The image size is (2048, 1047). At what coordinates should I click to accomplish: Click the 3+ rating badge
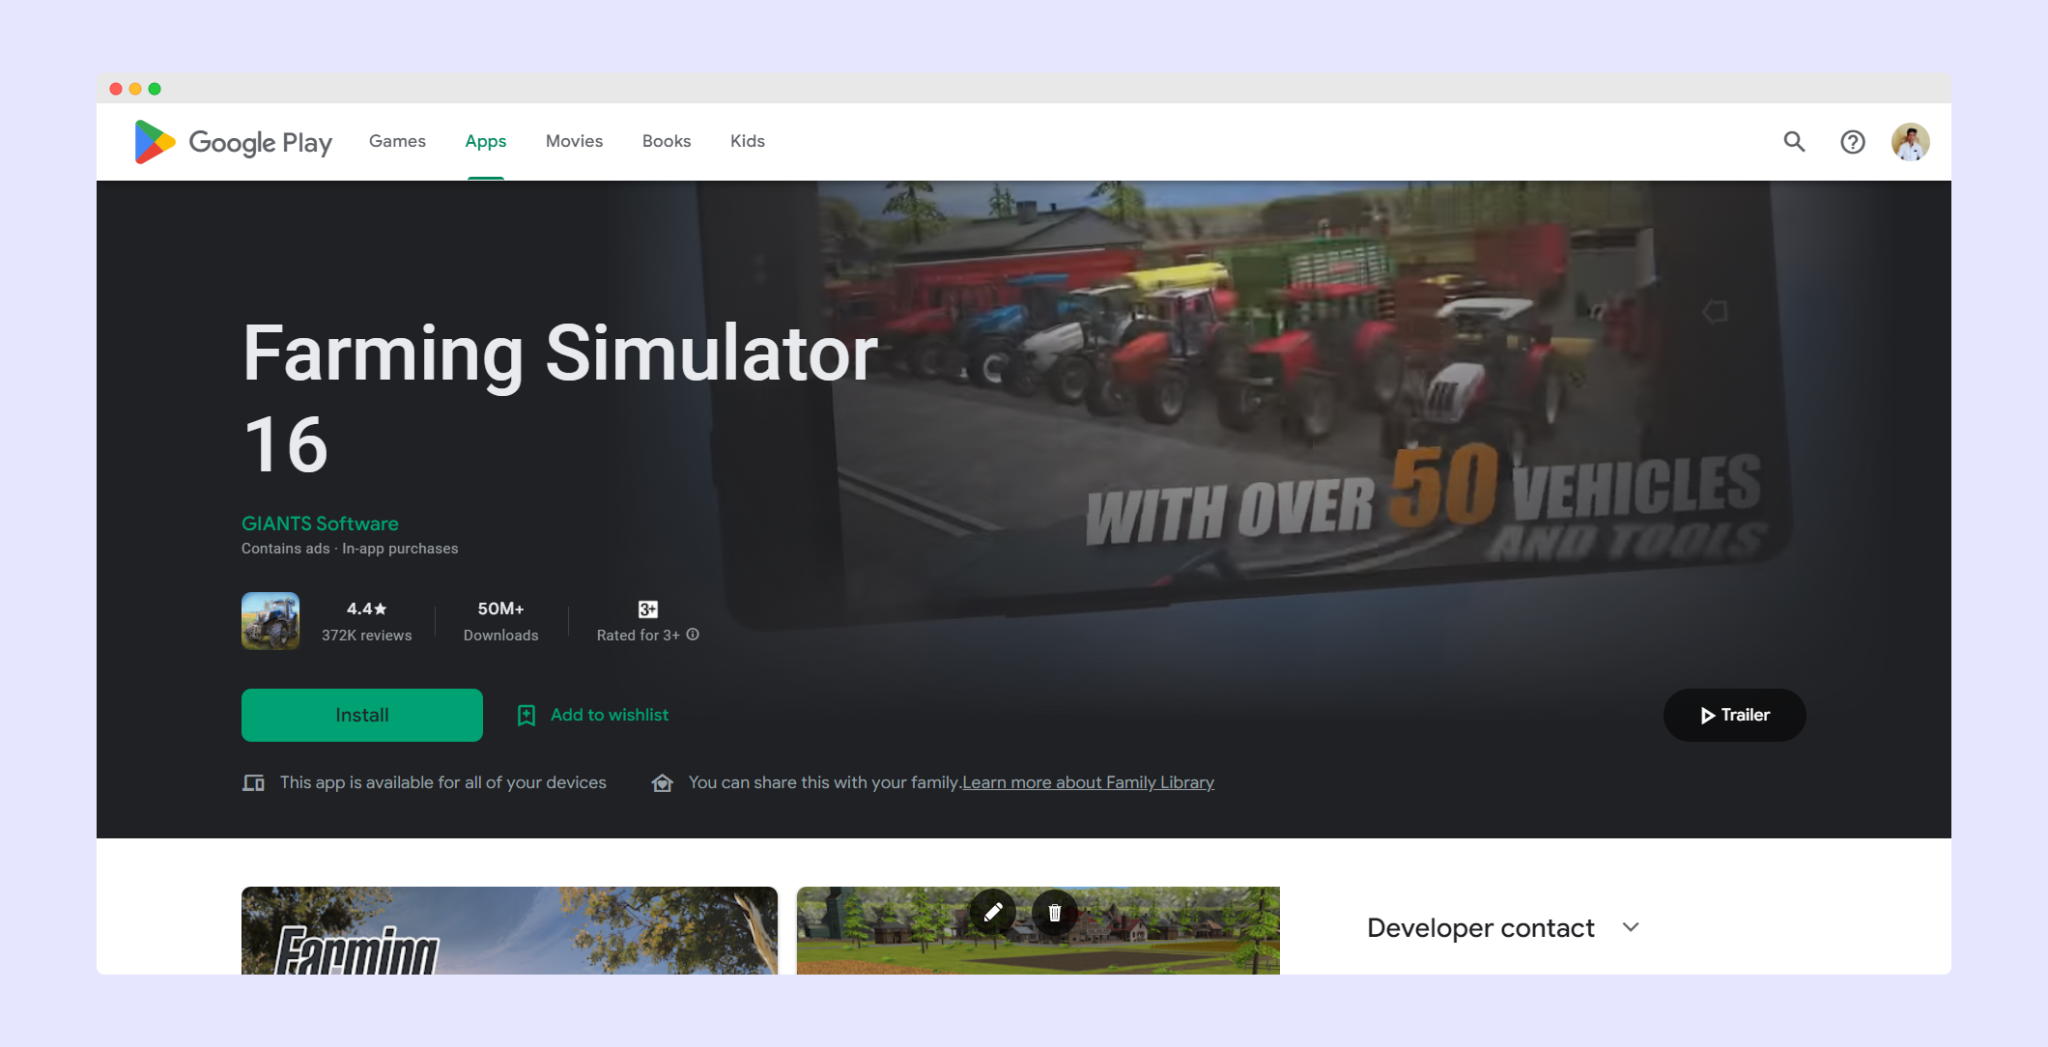point(648,609)
